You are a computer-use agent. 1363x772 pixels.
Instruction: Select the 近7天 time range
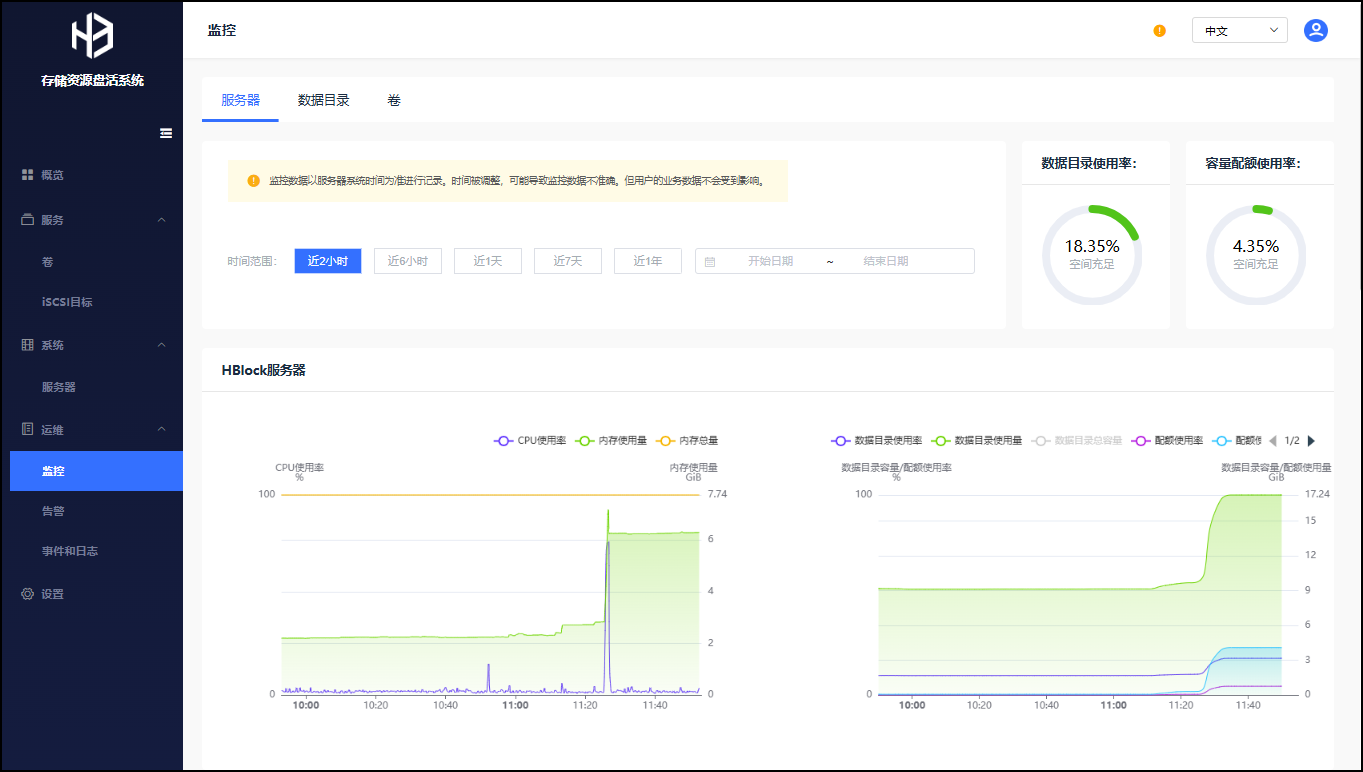pyautogui.click(x=568, y=261)
